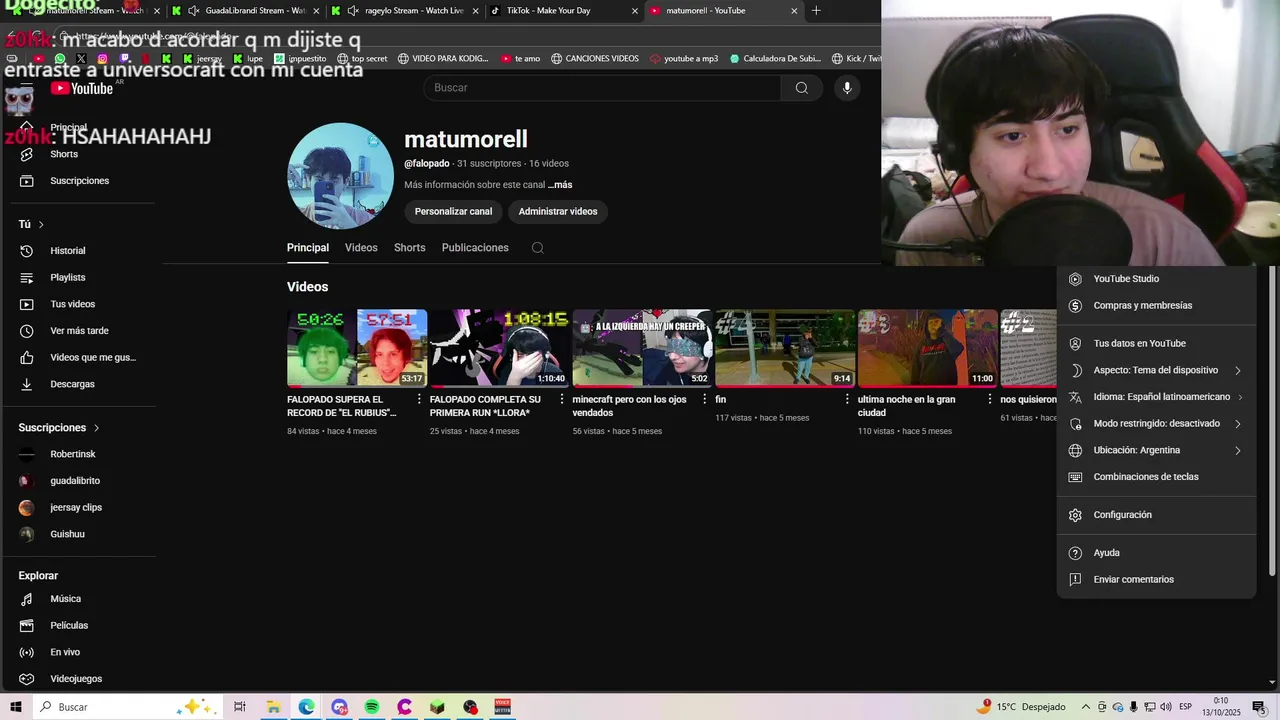The image size is (1280, 720).
Task: Open Combinaciones de teclas entry
Action: pyautogui.click(x=1145, y=477)
